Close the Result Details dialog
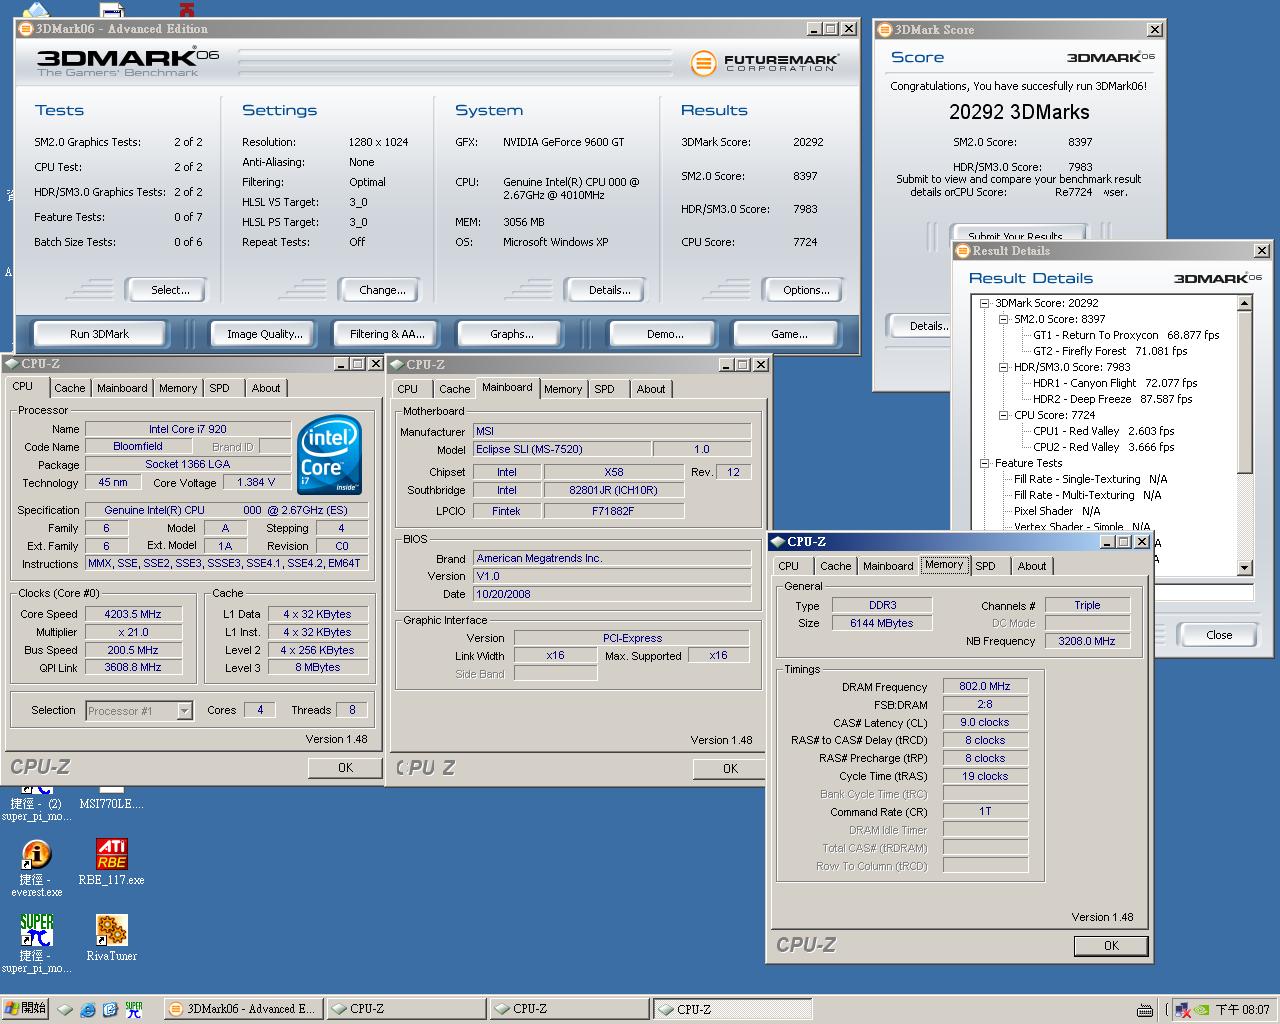 [1219, 635]
